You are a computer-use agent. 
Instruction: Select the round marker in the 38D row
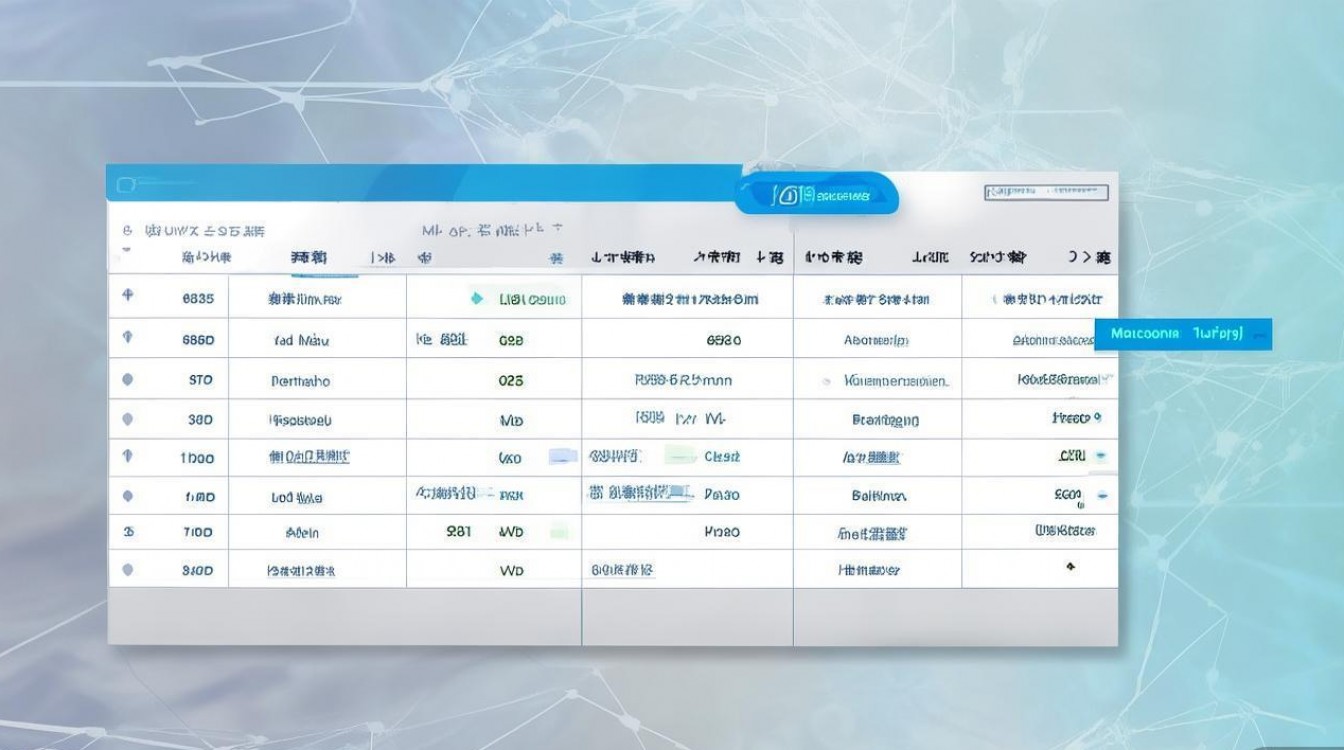[x=127, y=420]
